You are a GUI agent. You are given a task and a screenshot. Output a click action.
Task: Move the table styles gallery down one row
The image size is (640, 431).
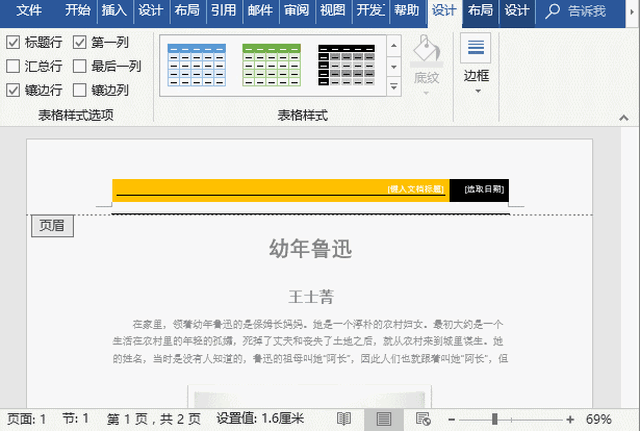(393, 67)
